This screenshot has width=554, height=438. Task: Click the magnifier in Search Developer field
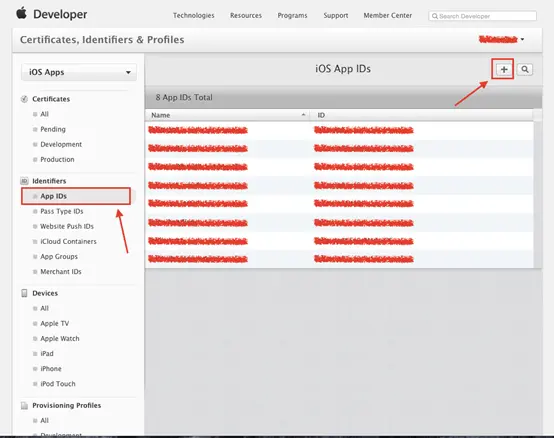coord(435,16)
